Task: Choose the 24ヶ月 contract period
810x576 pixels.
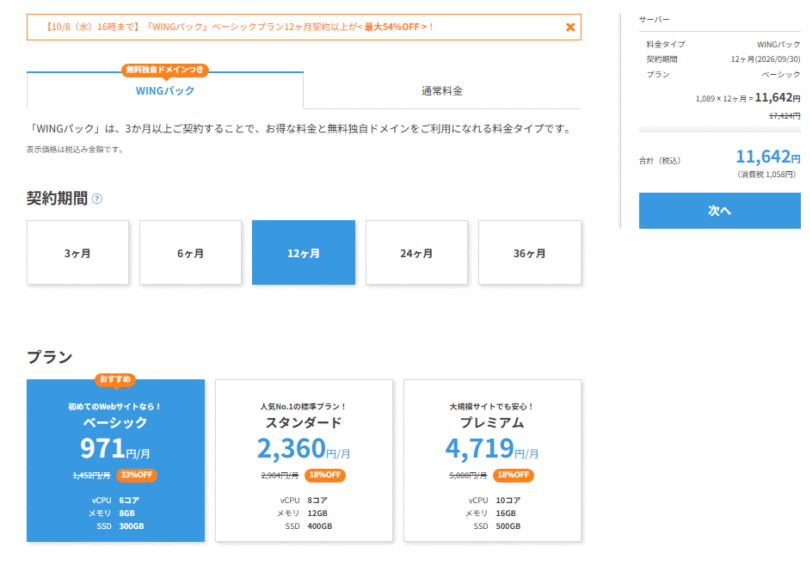Action: (x=416, y=253)
